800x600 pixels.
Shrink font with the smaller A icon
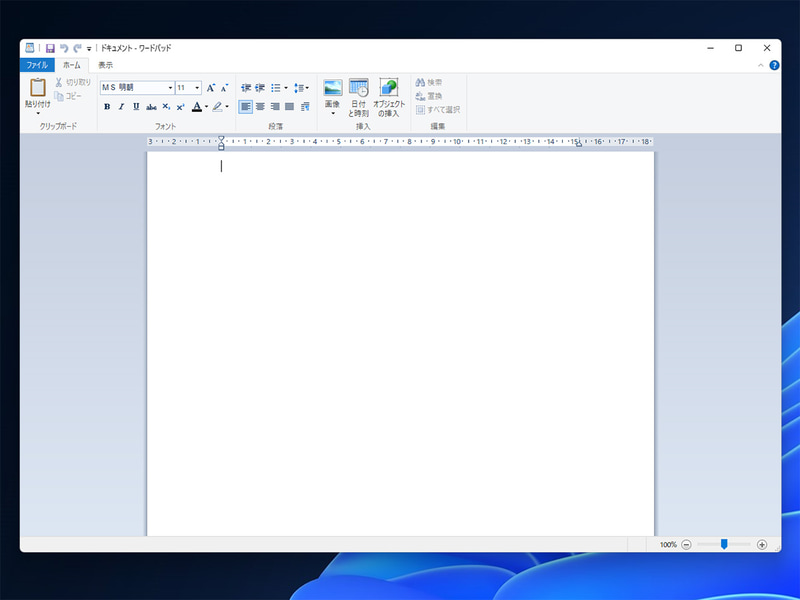click(x=224, y=88)
